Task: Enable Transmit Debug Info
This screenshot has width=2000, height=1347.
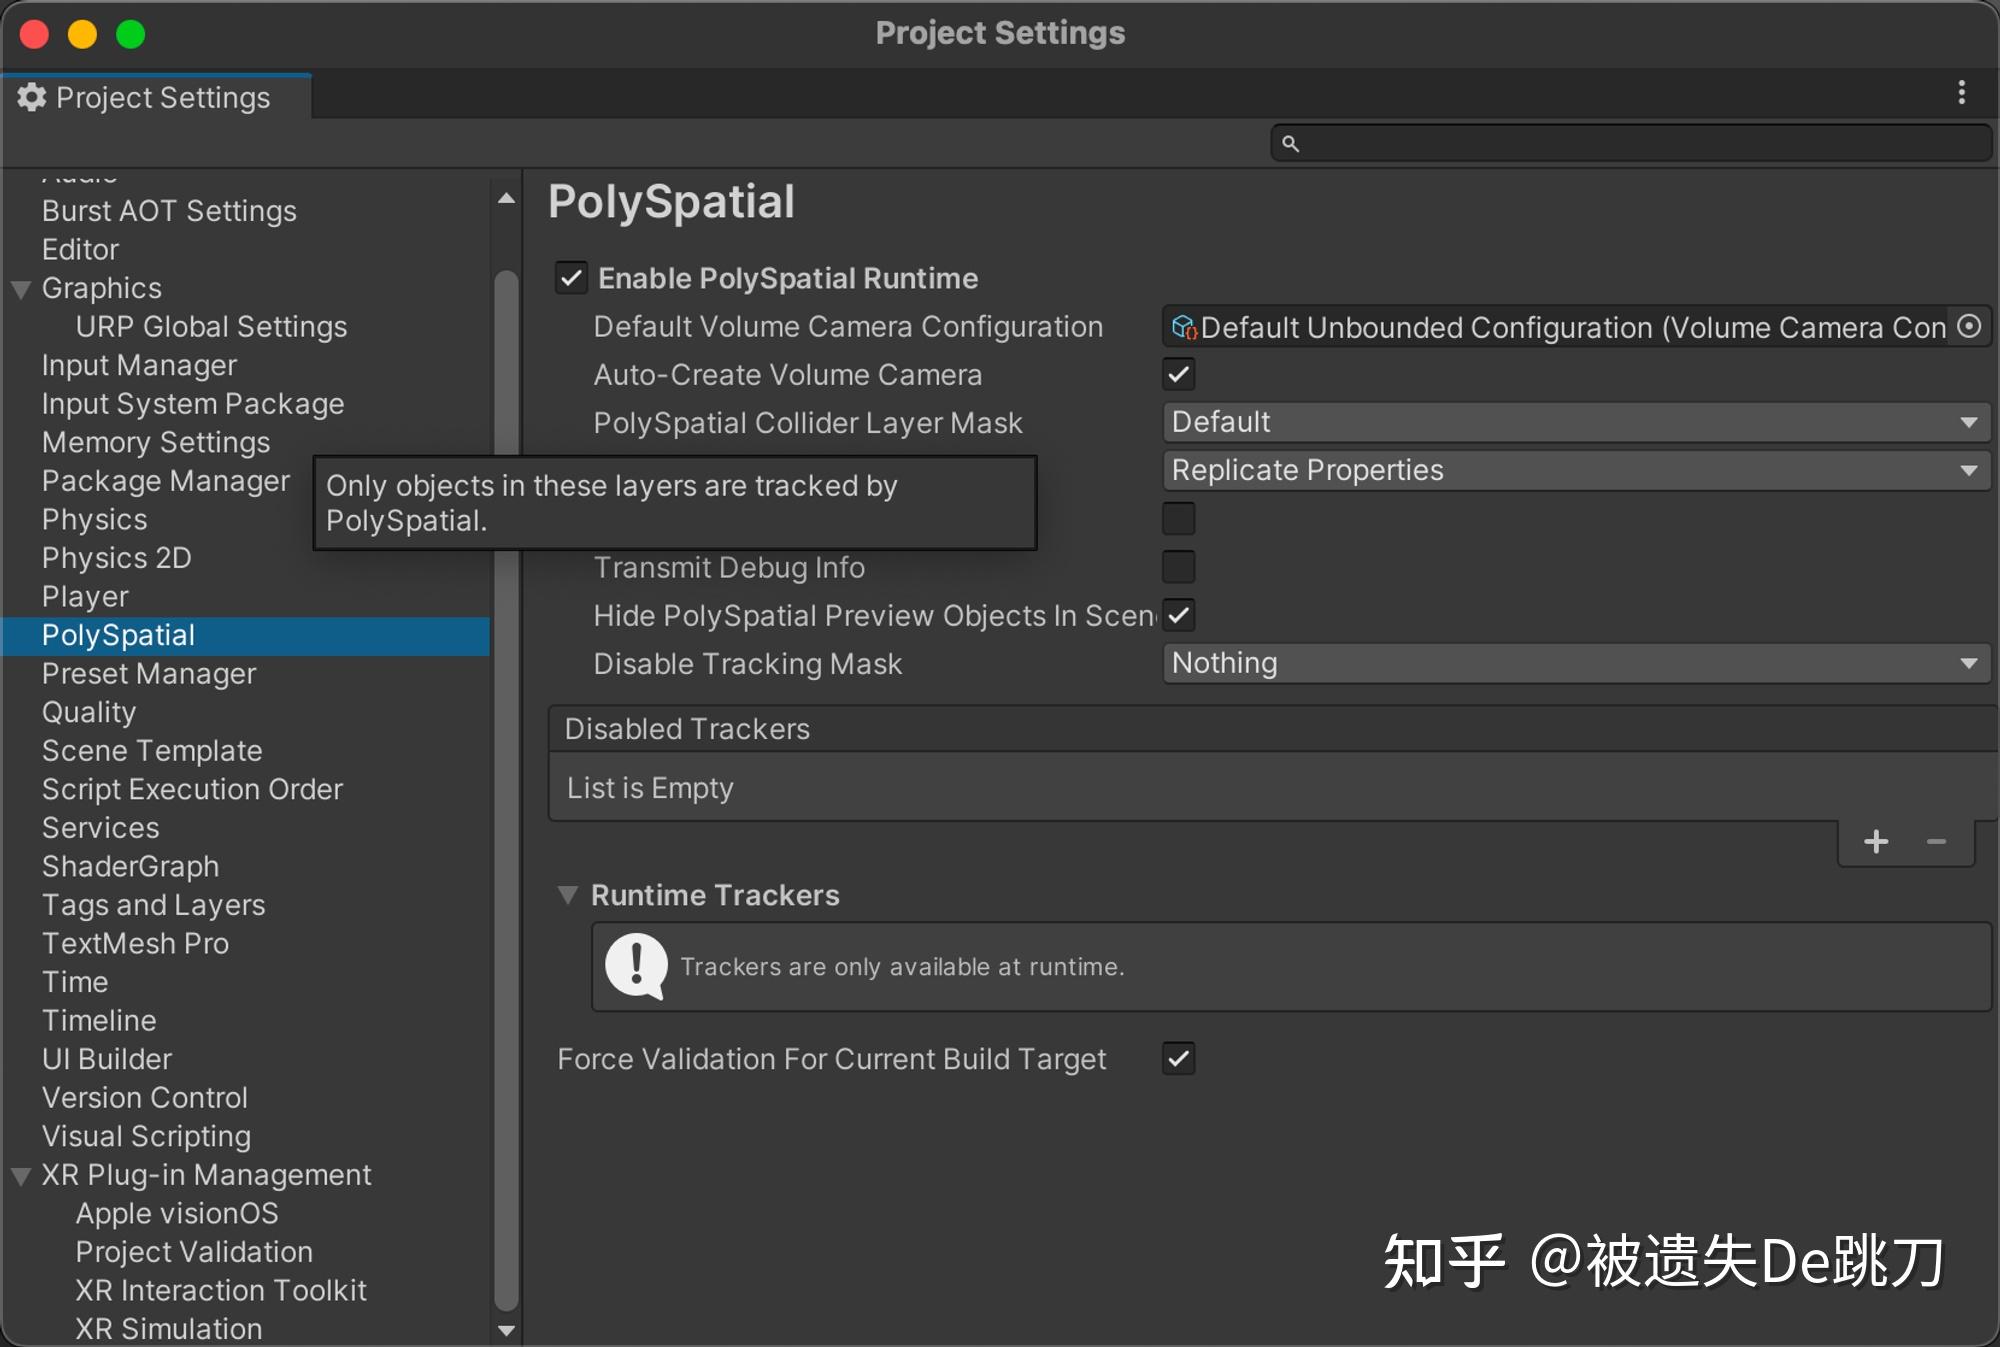Action: pos(1178,567)
